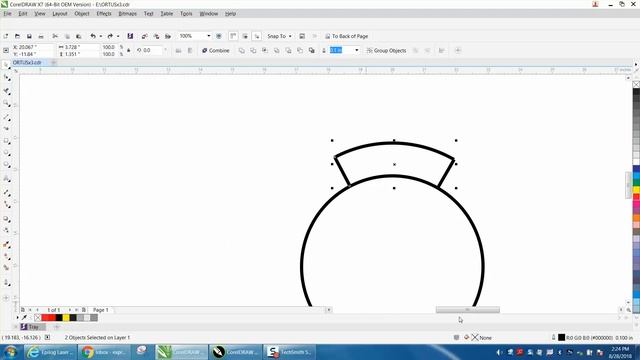Screen dimensions: 640x360
Task: Toggle the lock ratio padlock
Action: tap(129, 51)
